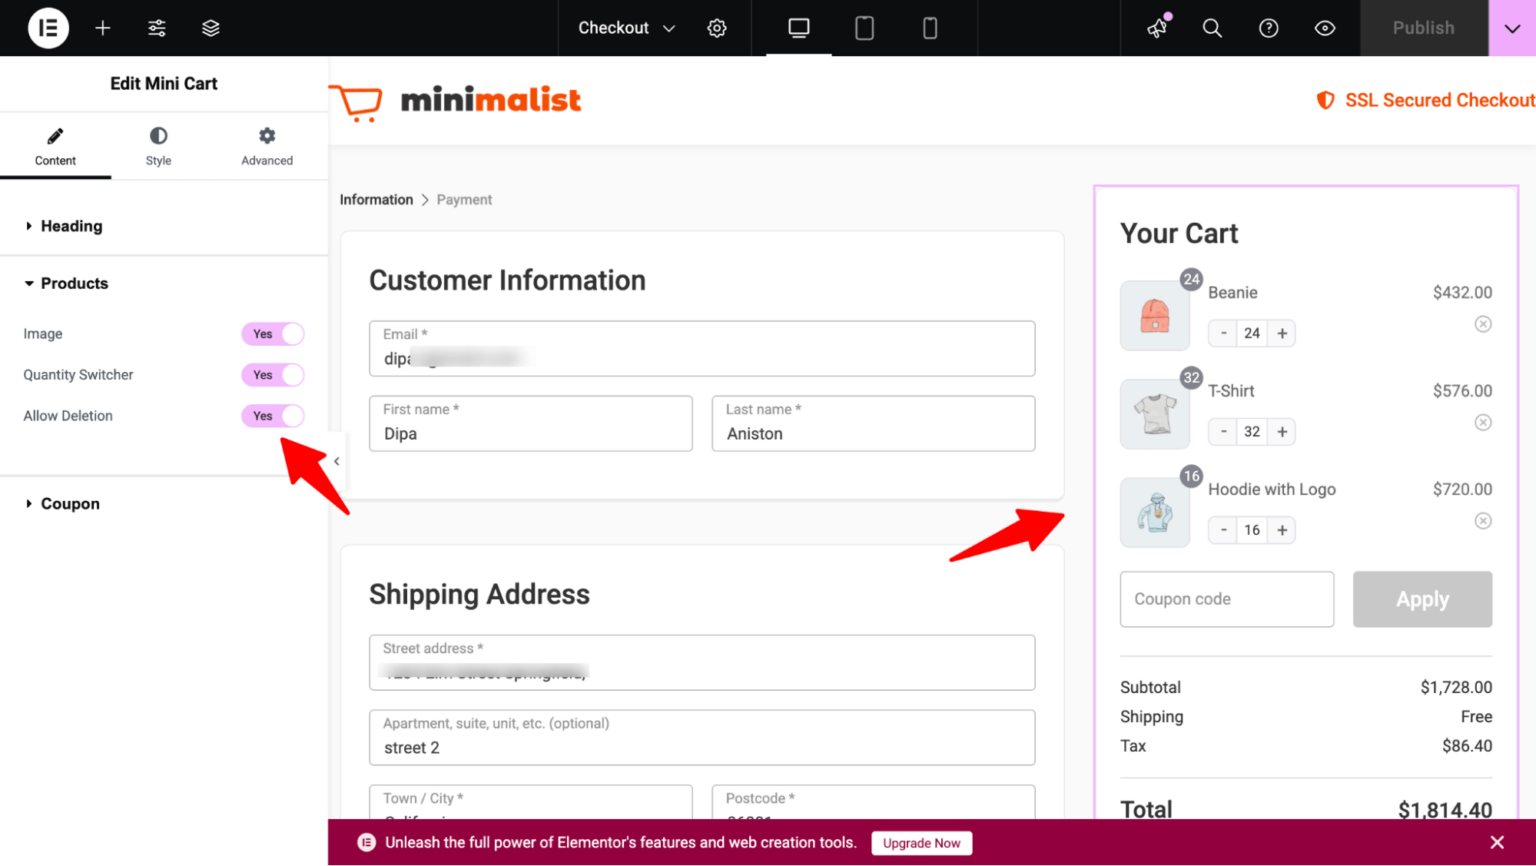Increase Beanie quantity with plus stepper

(1281, 333)
